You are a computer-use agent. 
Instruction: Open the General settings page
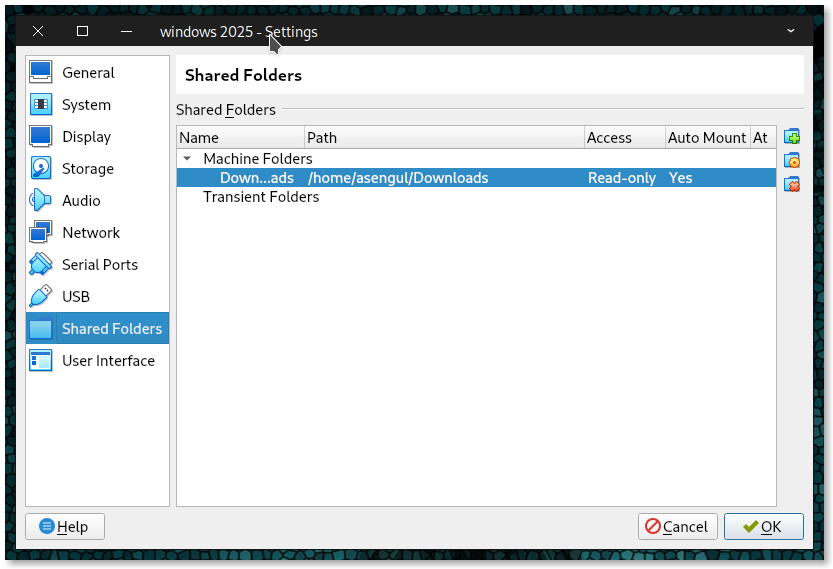pos(98,72)
